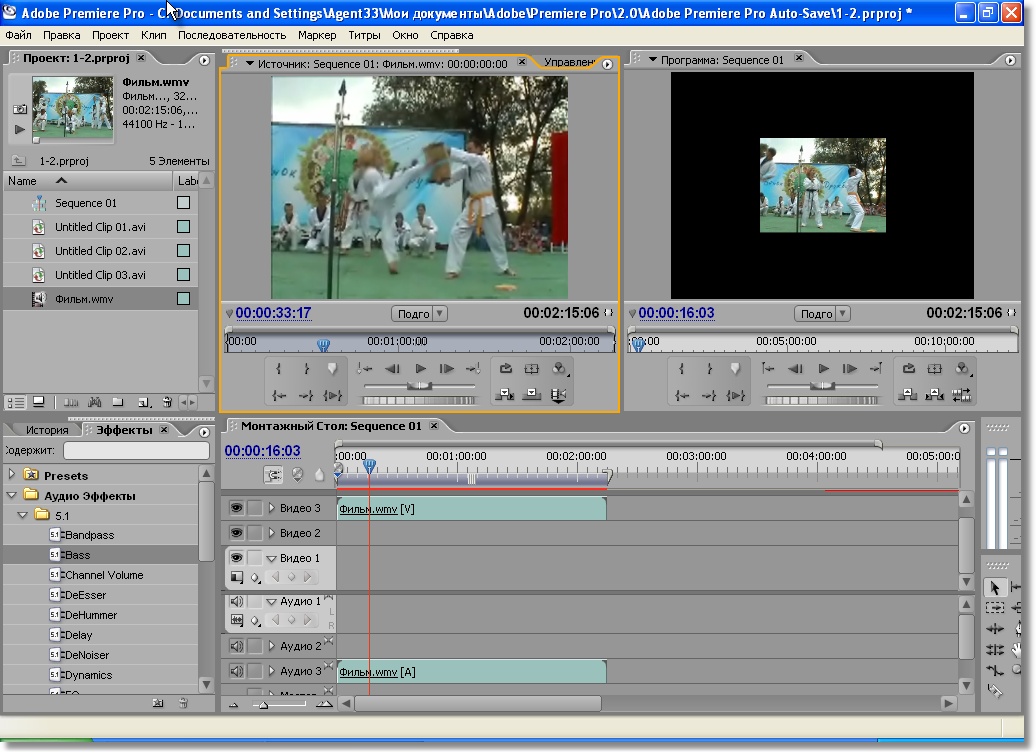
Task: Click label checkbox for Sequence 01
Action: pos(184,203)
